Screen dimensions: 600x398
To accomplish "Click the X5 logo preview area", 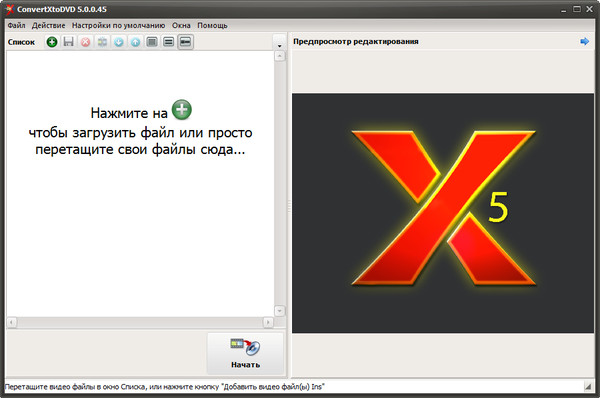I will [x=443, y=213].
